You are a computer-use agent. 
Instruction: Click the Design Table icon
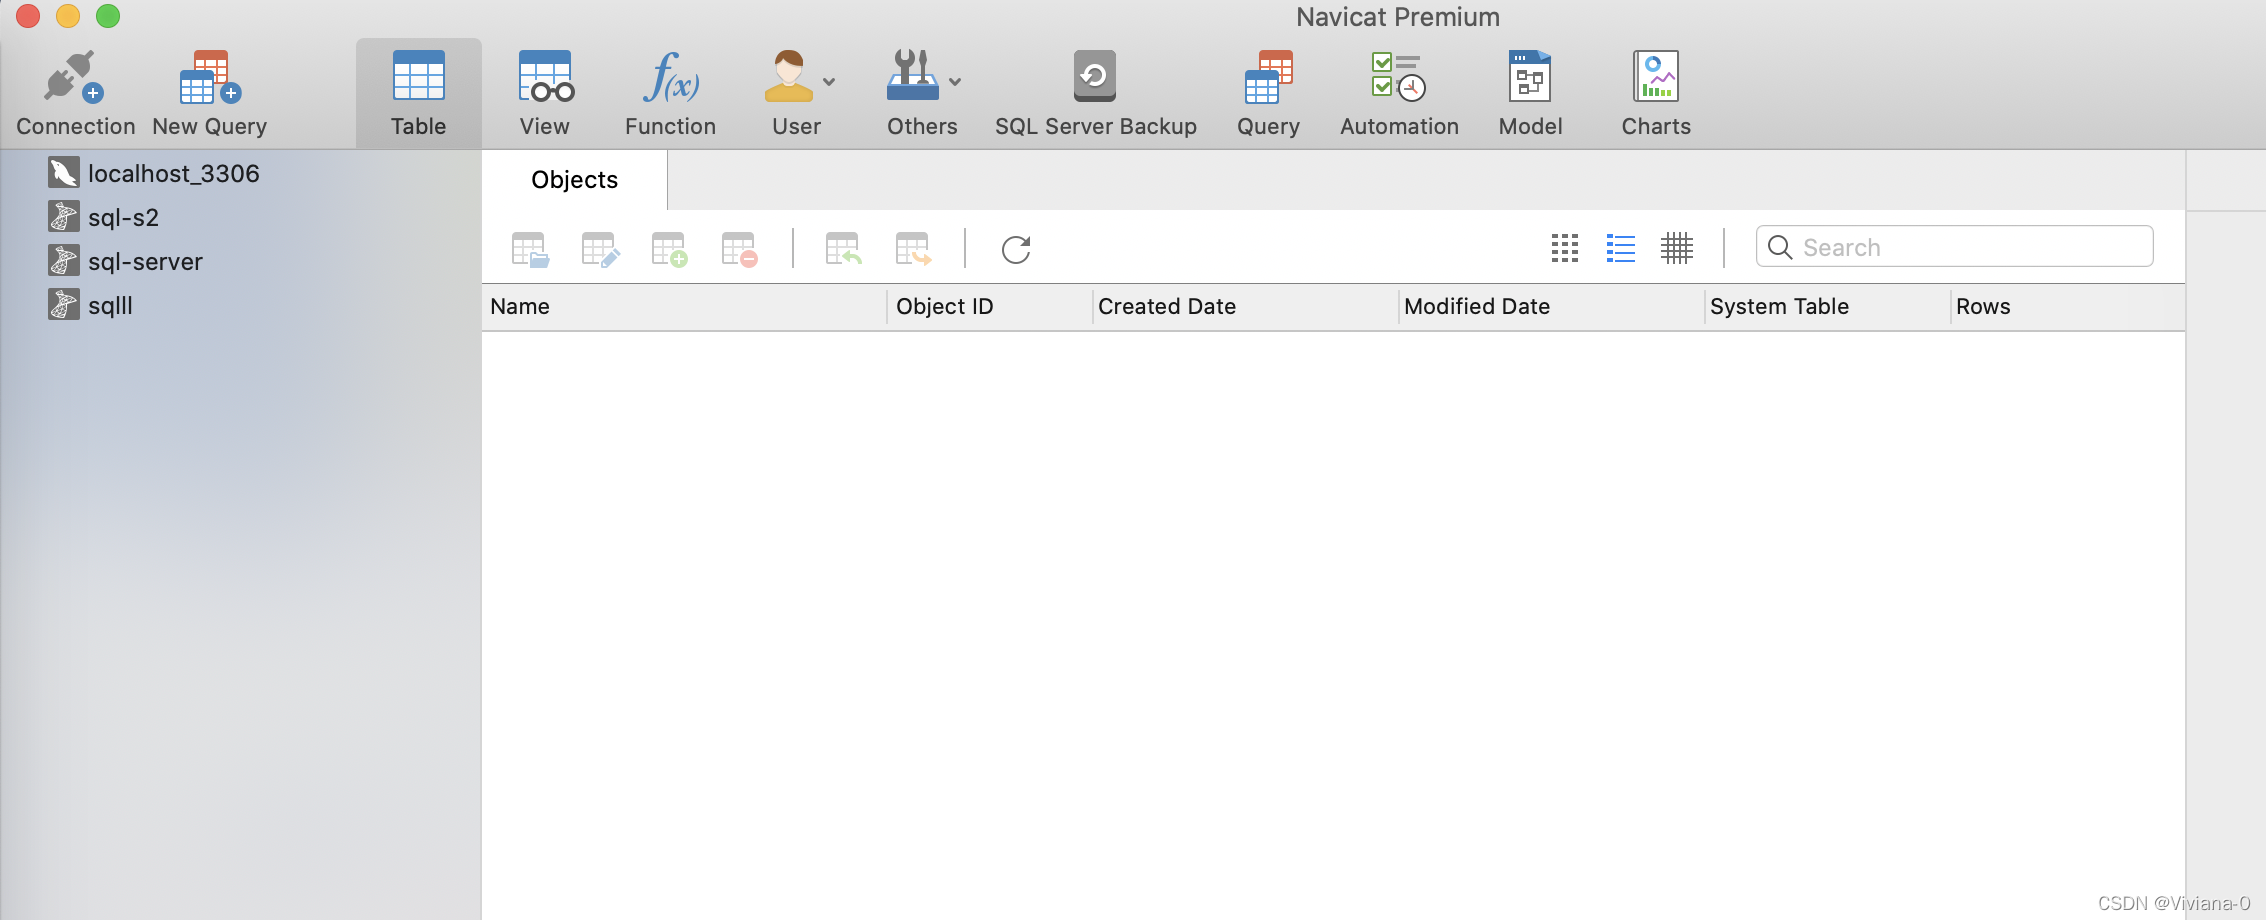(600, 249)
